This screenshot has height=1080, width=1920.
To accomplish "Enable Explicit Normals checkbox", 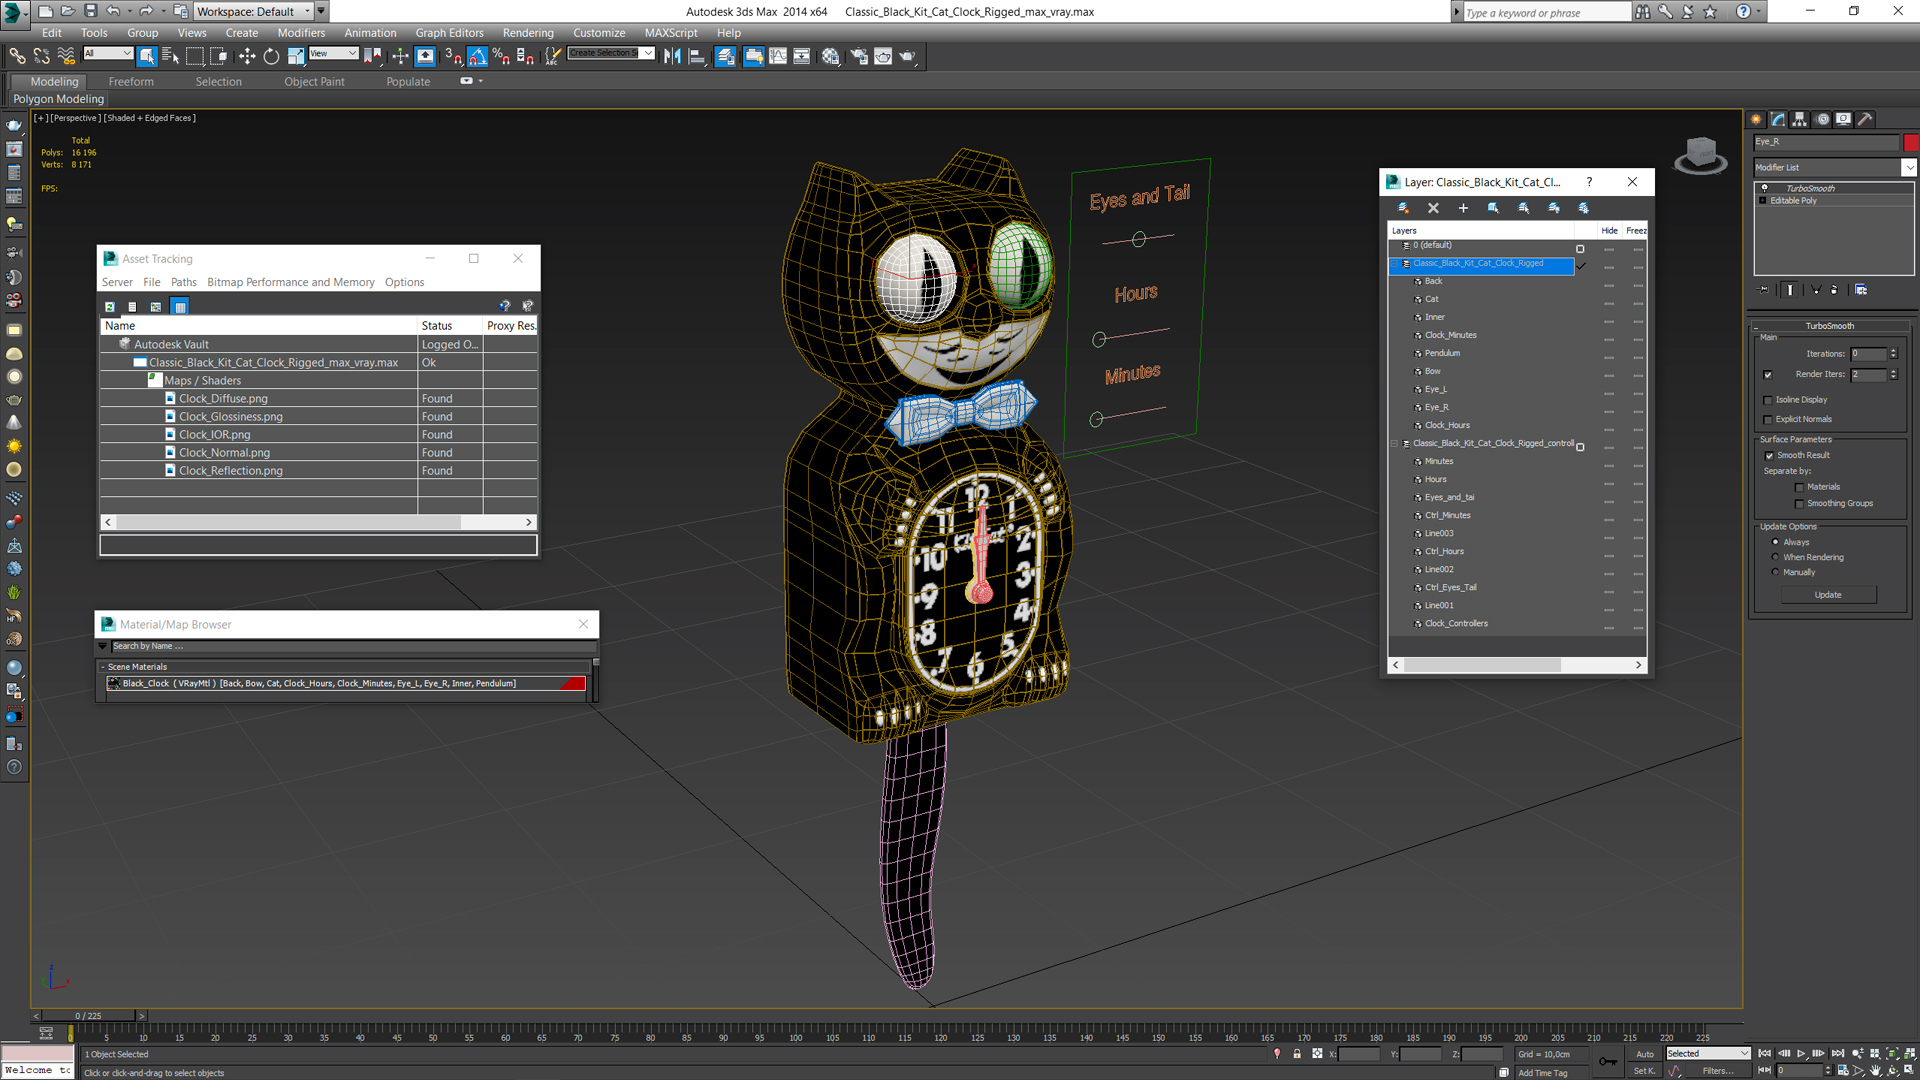I will coord(1768,420).
